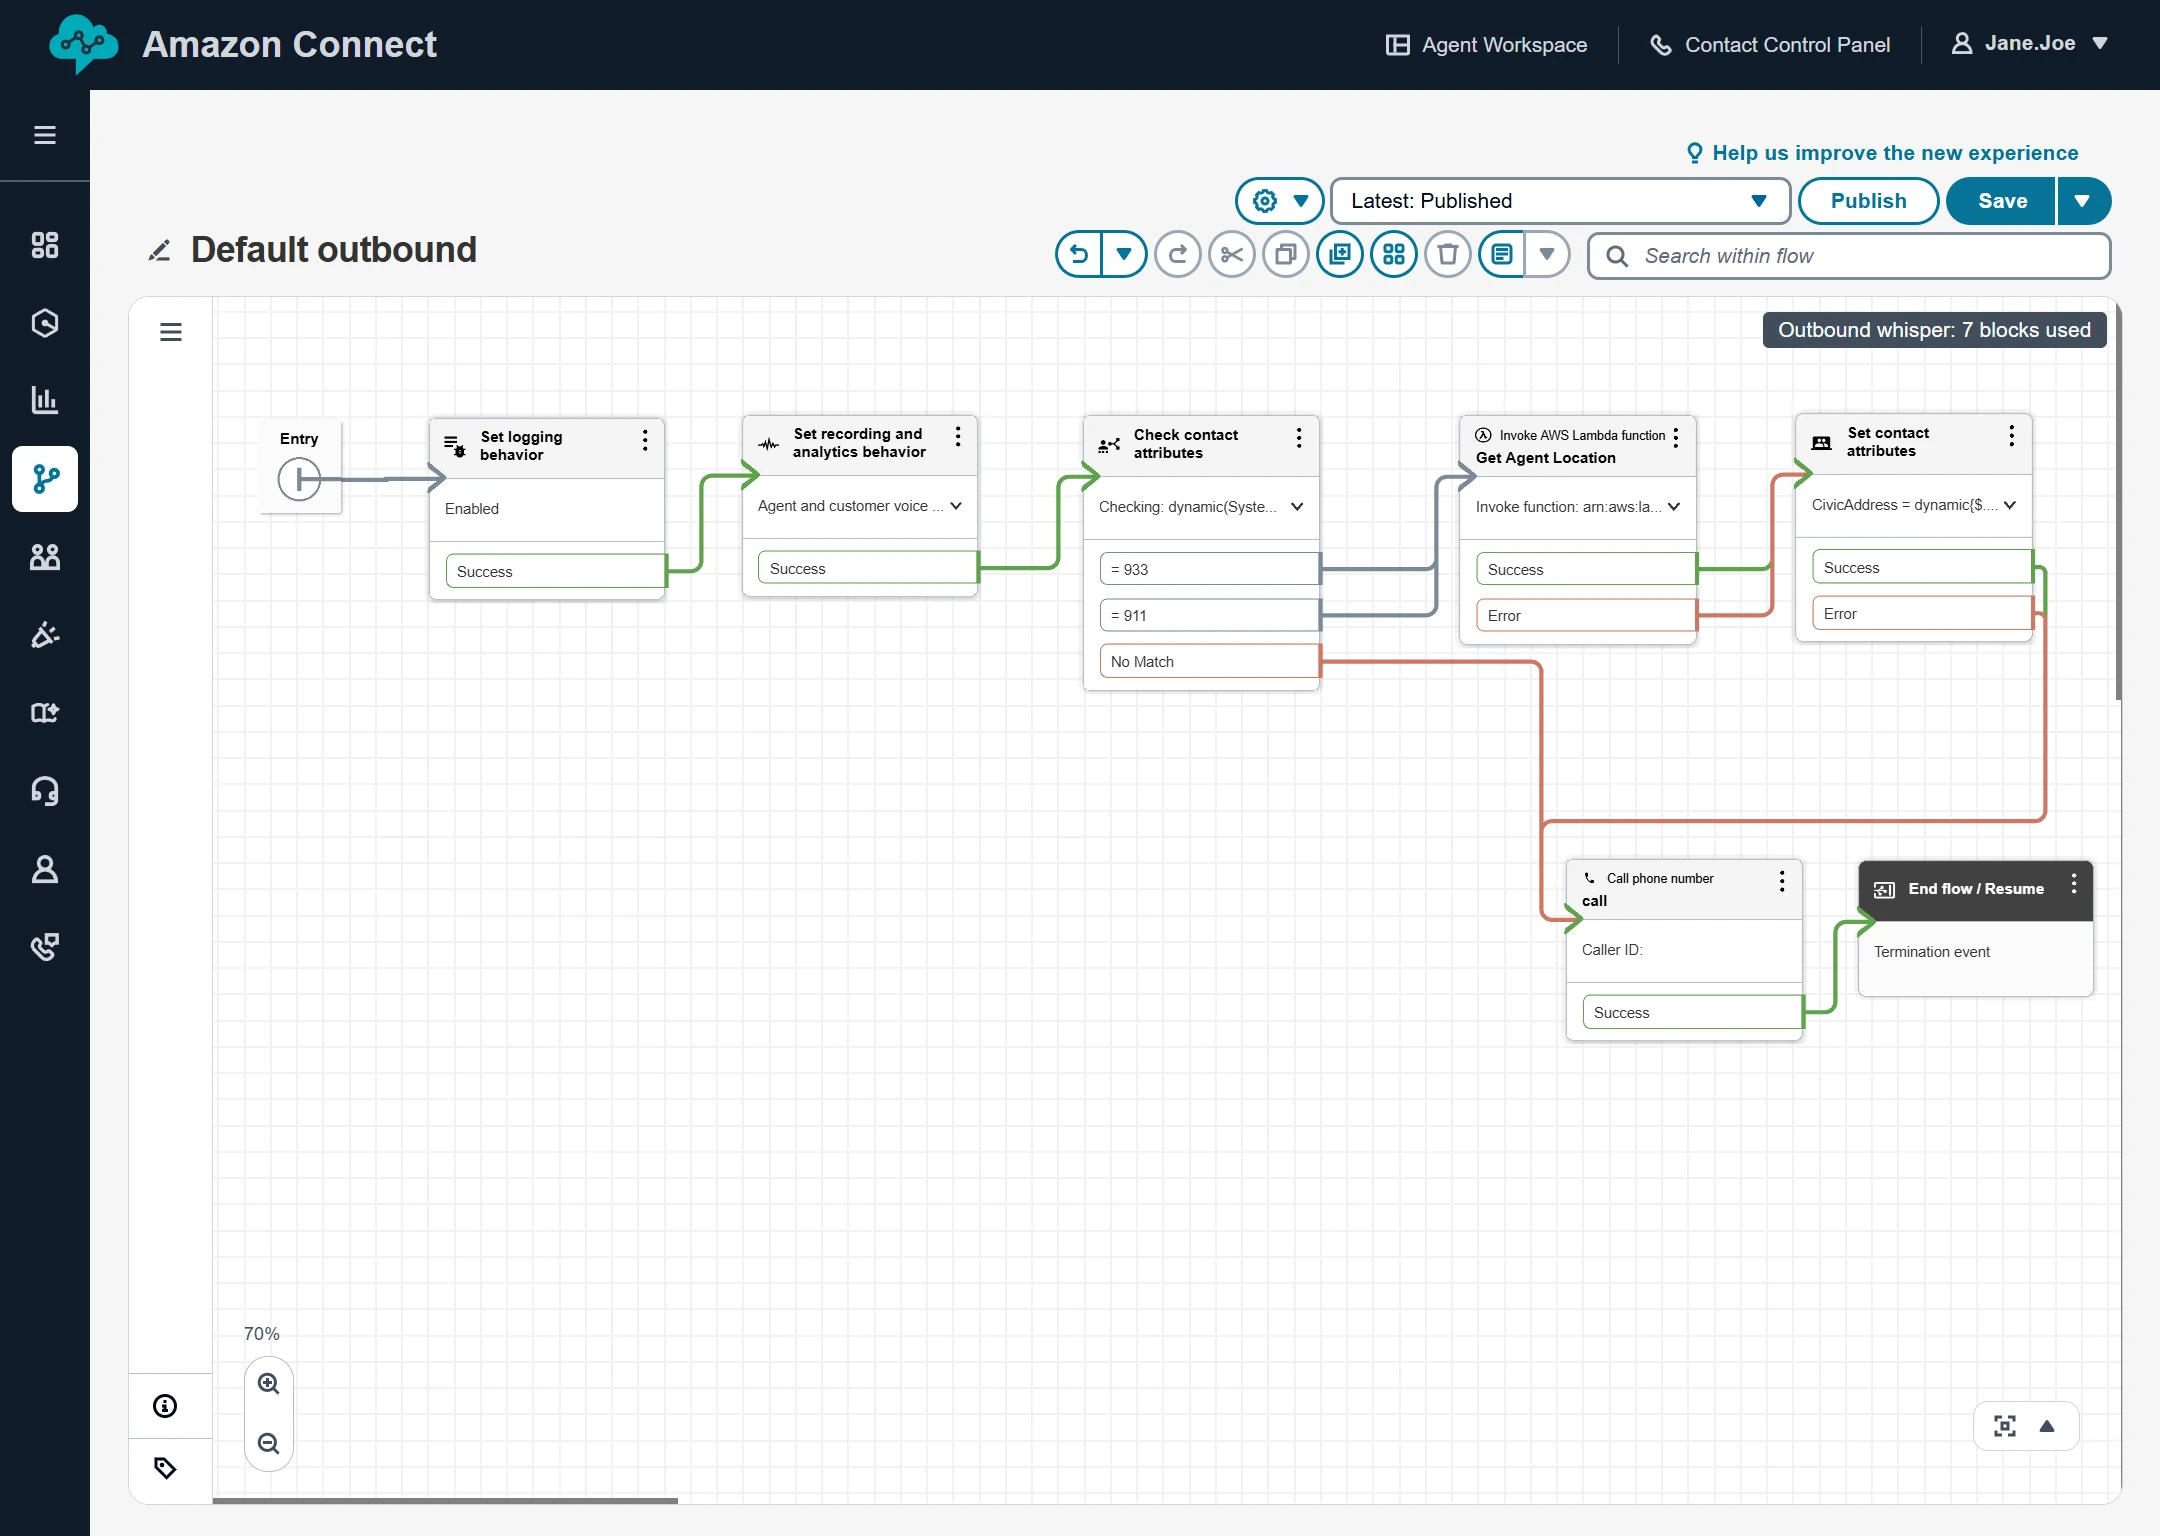
Task: Click the copy blocks icon
Action: (1286, 255)
